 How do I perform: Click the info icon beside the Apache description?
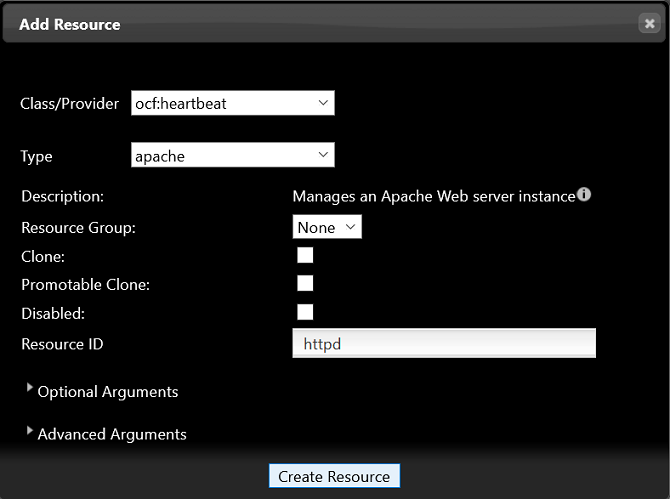(x=584, y=195)
